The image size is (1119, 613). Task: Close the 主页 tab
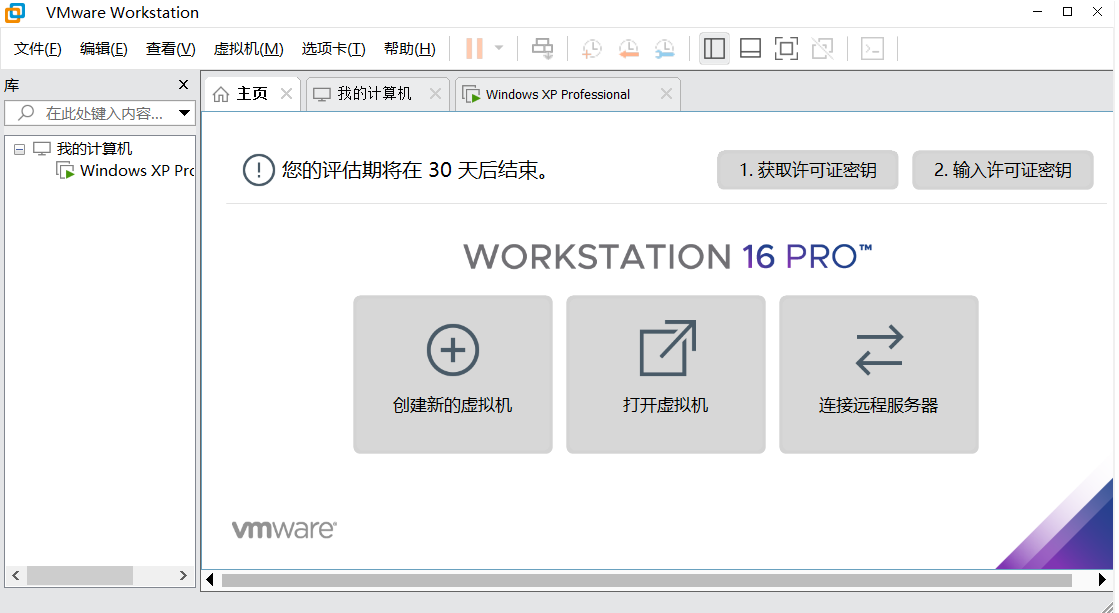[x=286, y=93]
